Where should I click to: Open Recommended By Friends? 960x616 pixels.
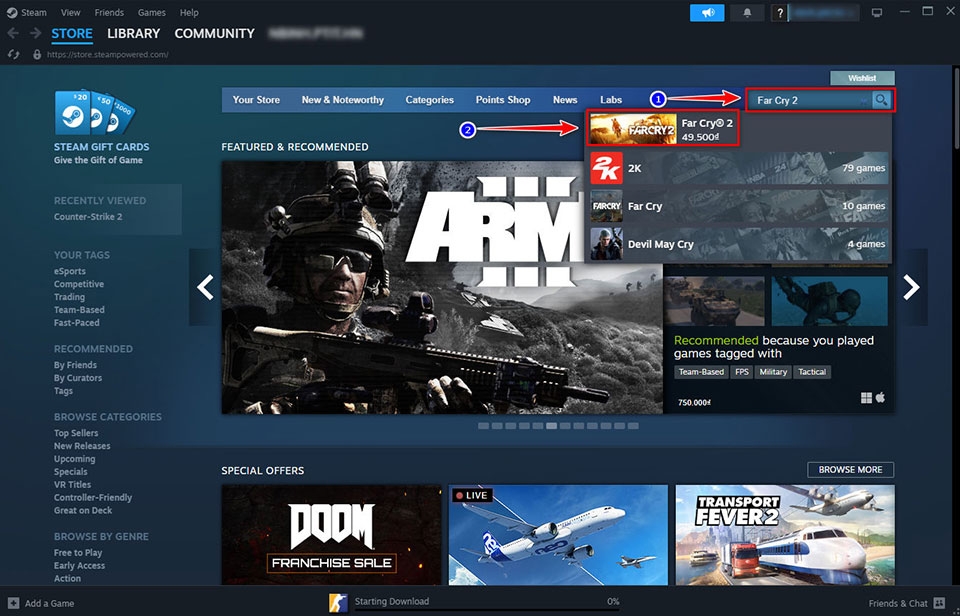75,365
